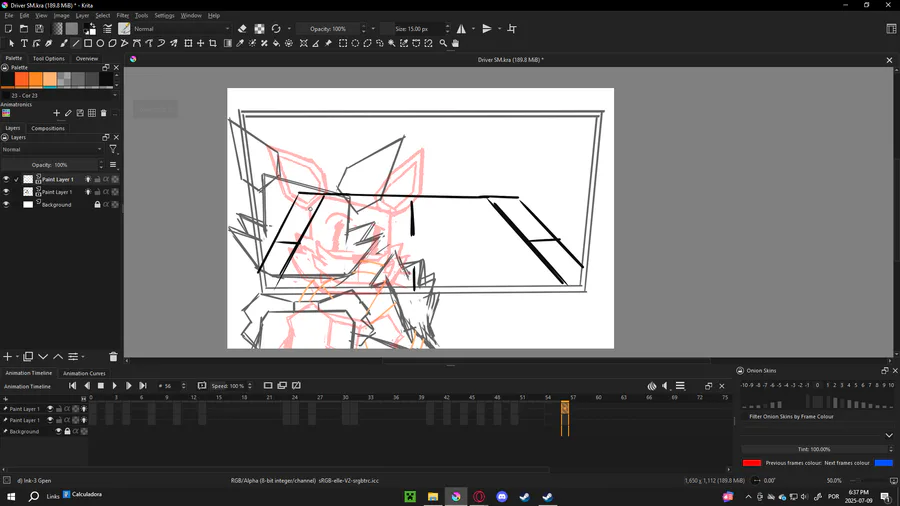Open the horizontal mirror options arrow
This screenshot has width=900, height=506.
pos(473,29)
